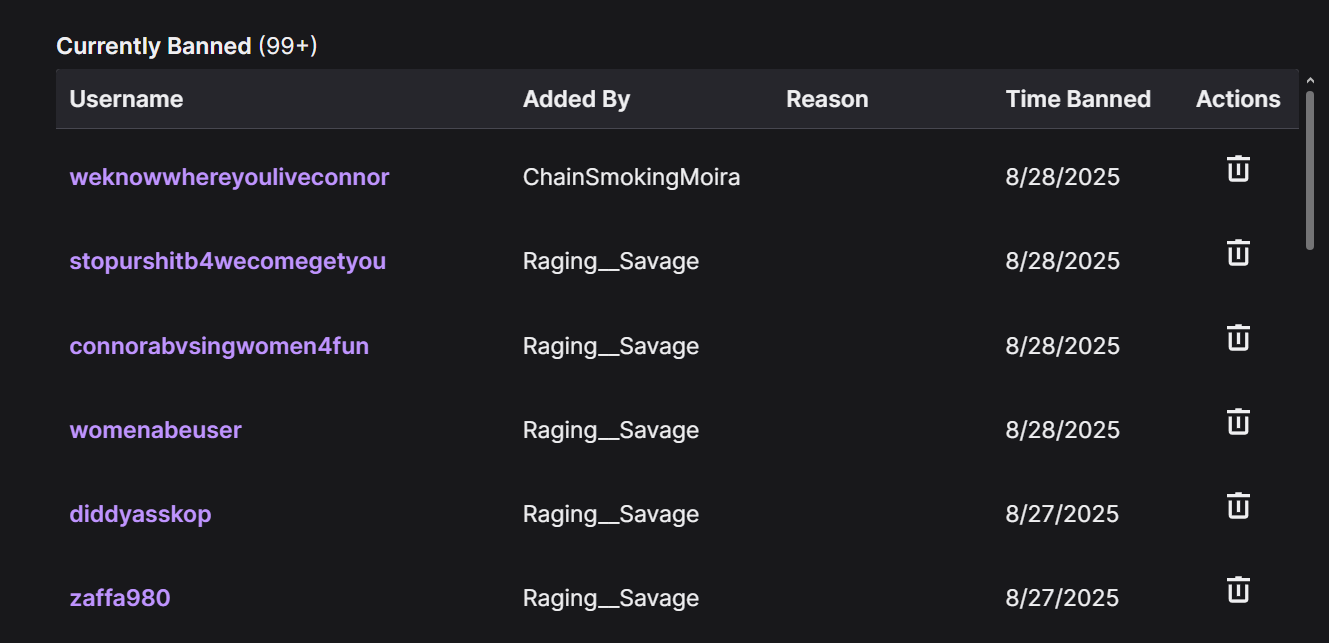This screenshot has width=1329, height=643.
Task: Open diddyasskop user link
Action: pos(140,514)
